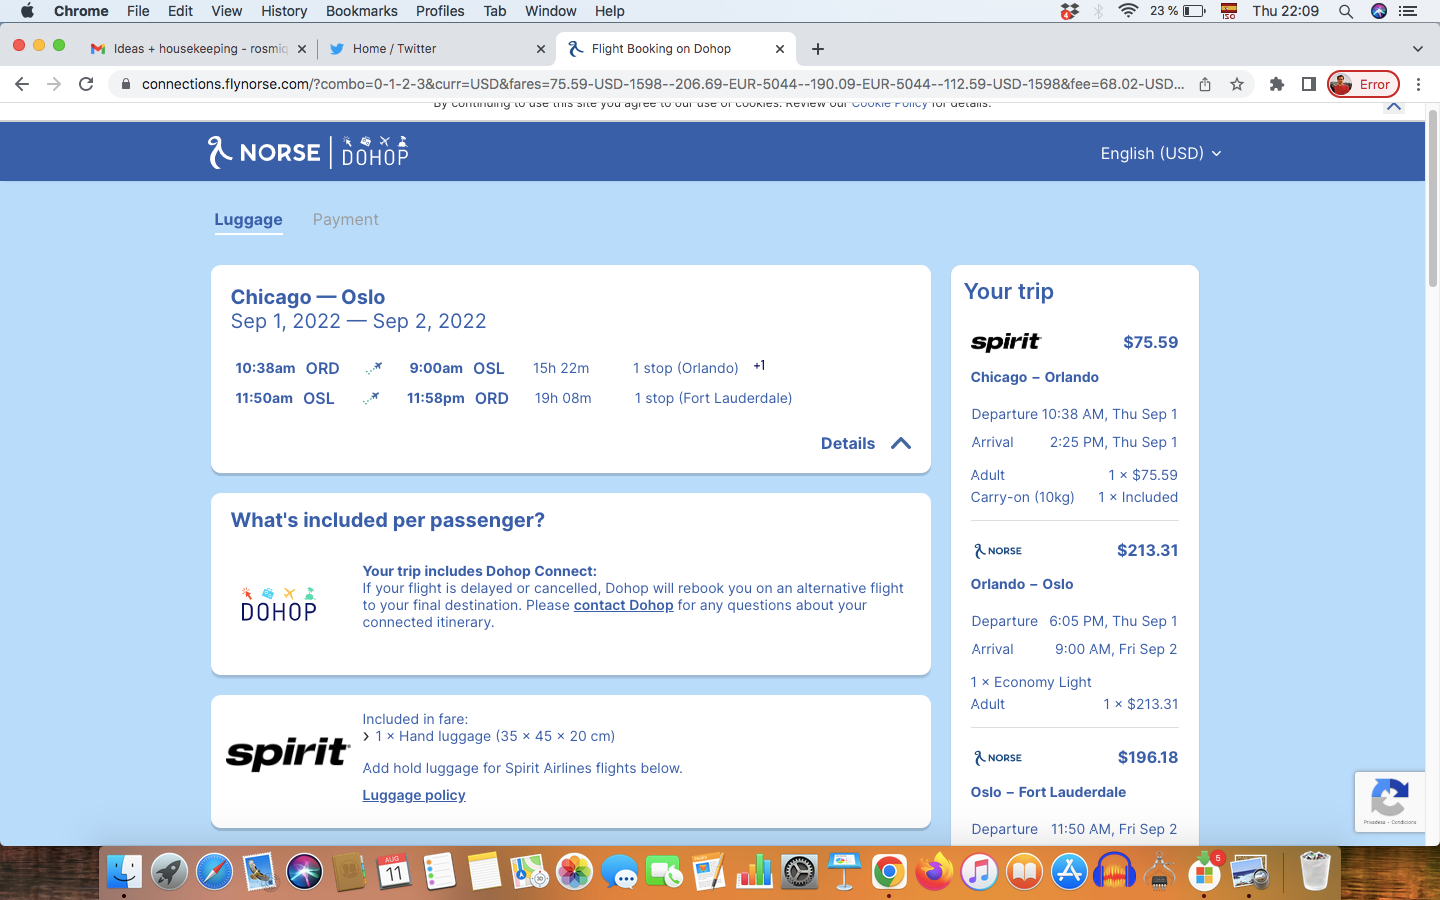The image size is (1440, 900).
Task: Reload the page with the refresh icon
Action: tap(86, 84)
